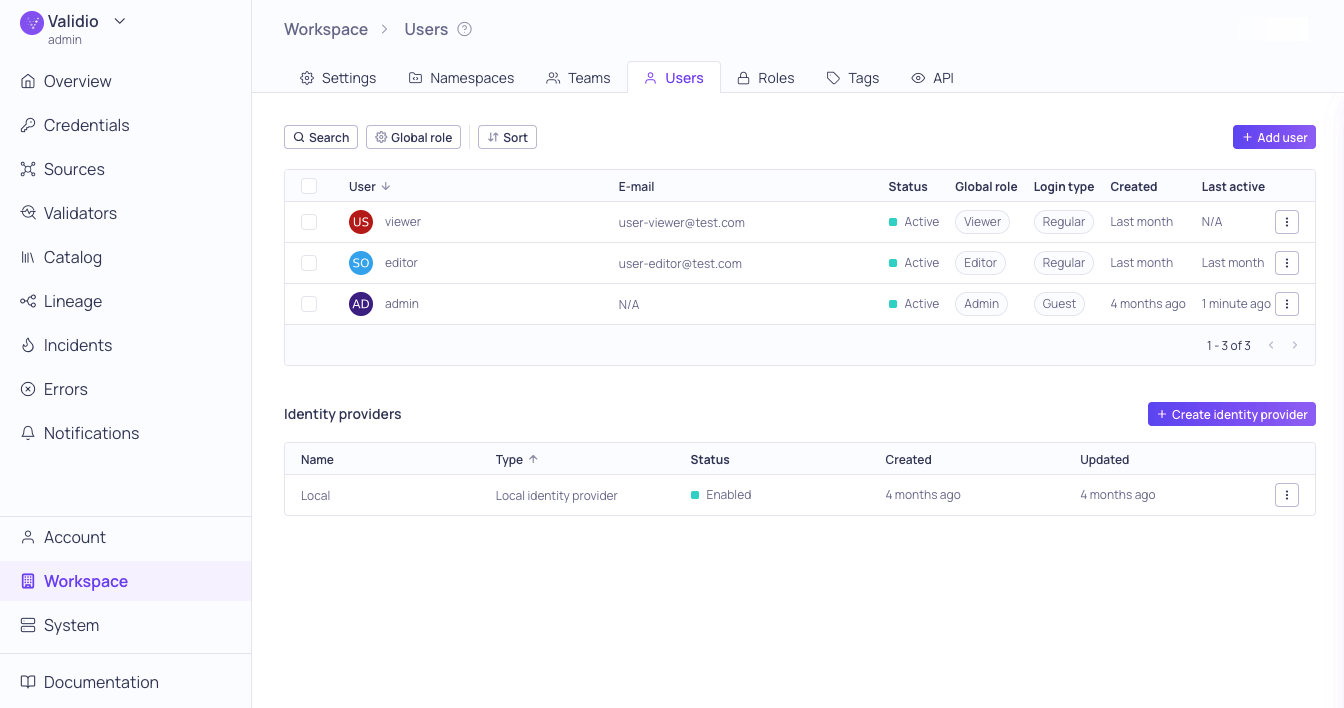Click the Guest login type badge

(1059, 304)
